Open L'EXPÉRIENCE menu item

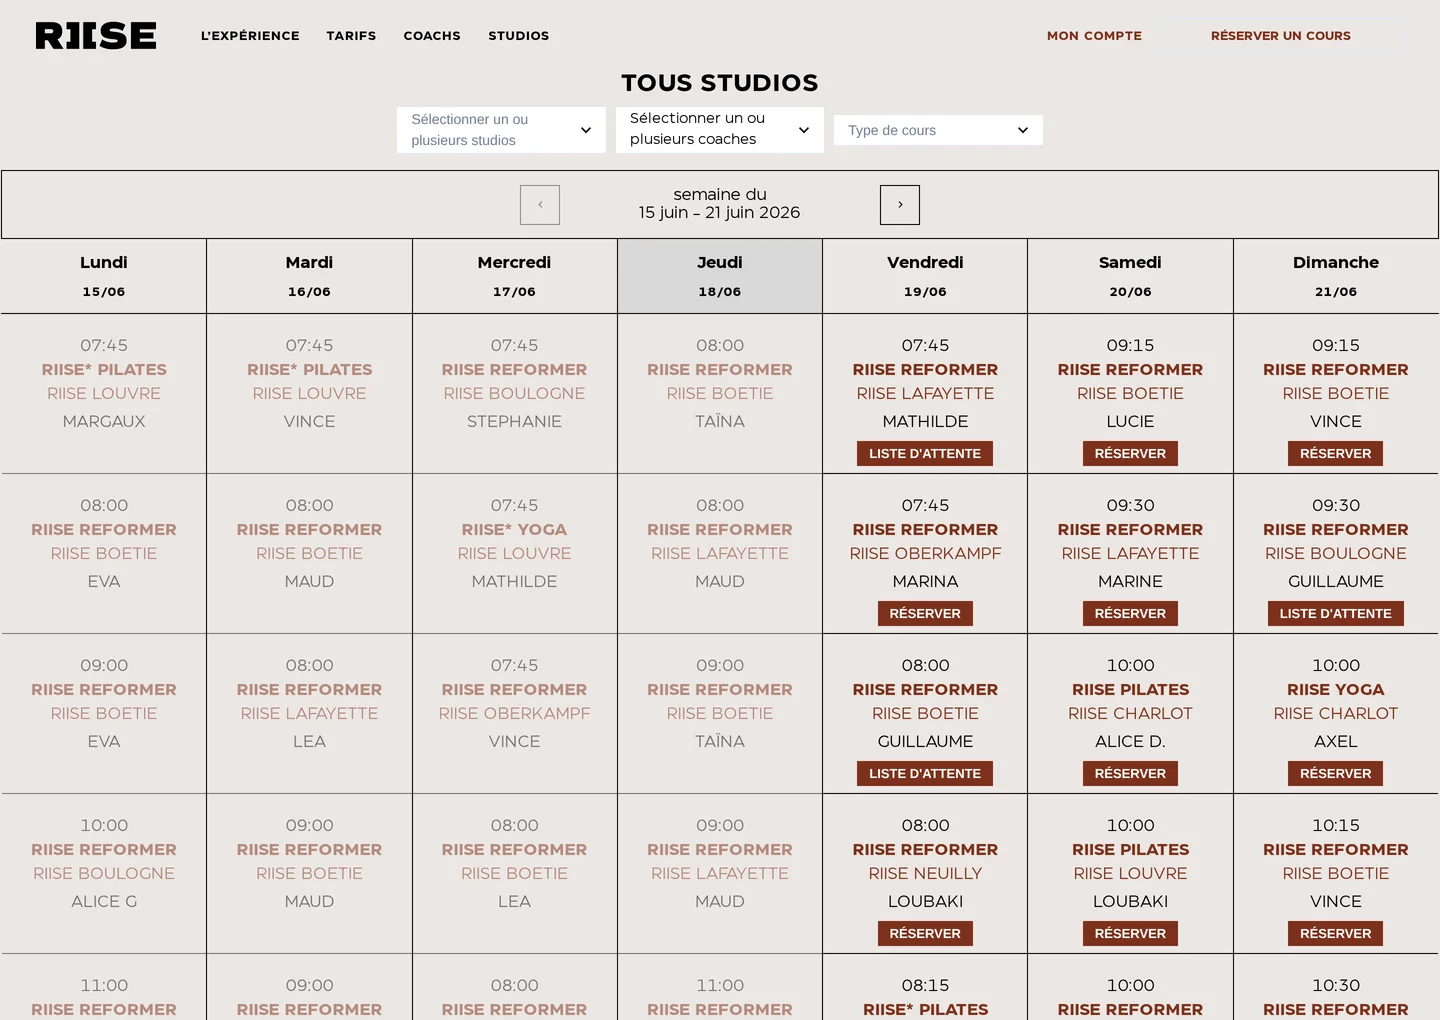[x=250, y=36]
